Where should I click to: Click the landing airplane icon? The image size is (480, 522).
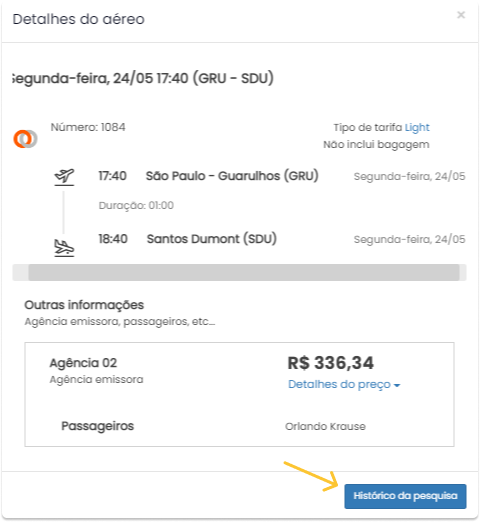[x=64, y=248]
